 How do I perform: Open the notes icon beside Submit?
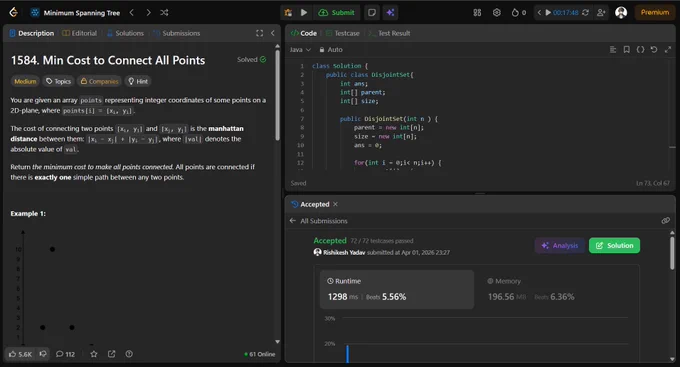tap(372, 13)
